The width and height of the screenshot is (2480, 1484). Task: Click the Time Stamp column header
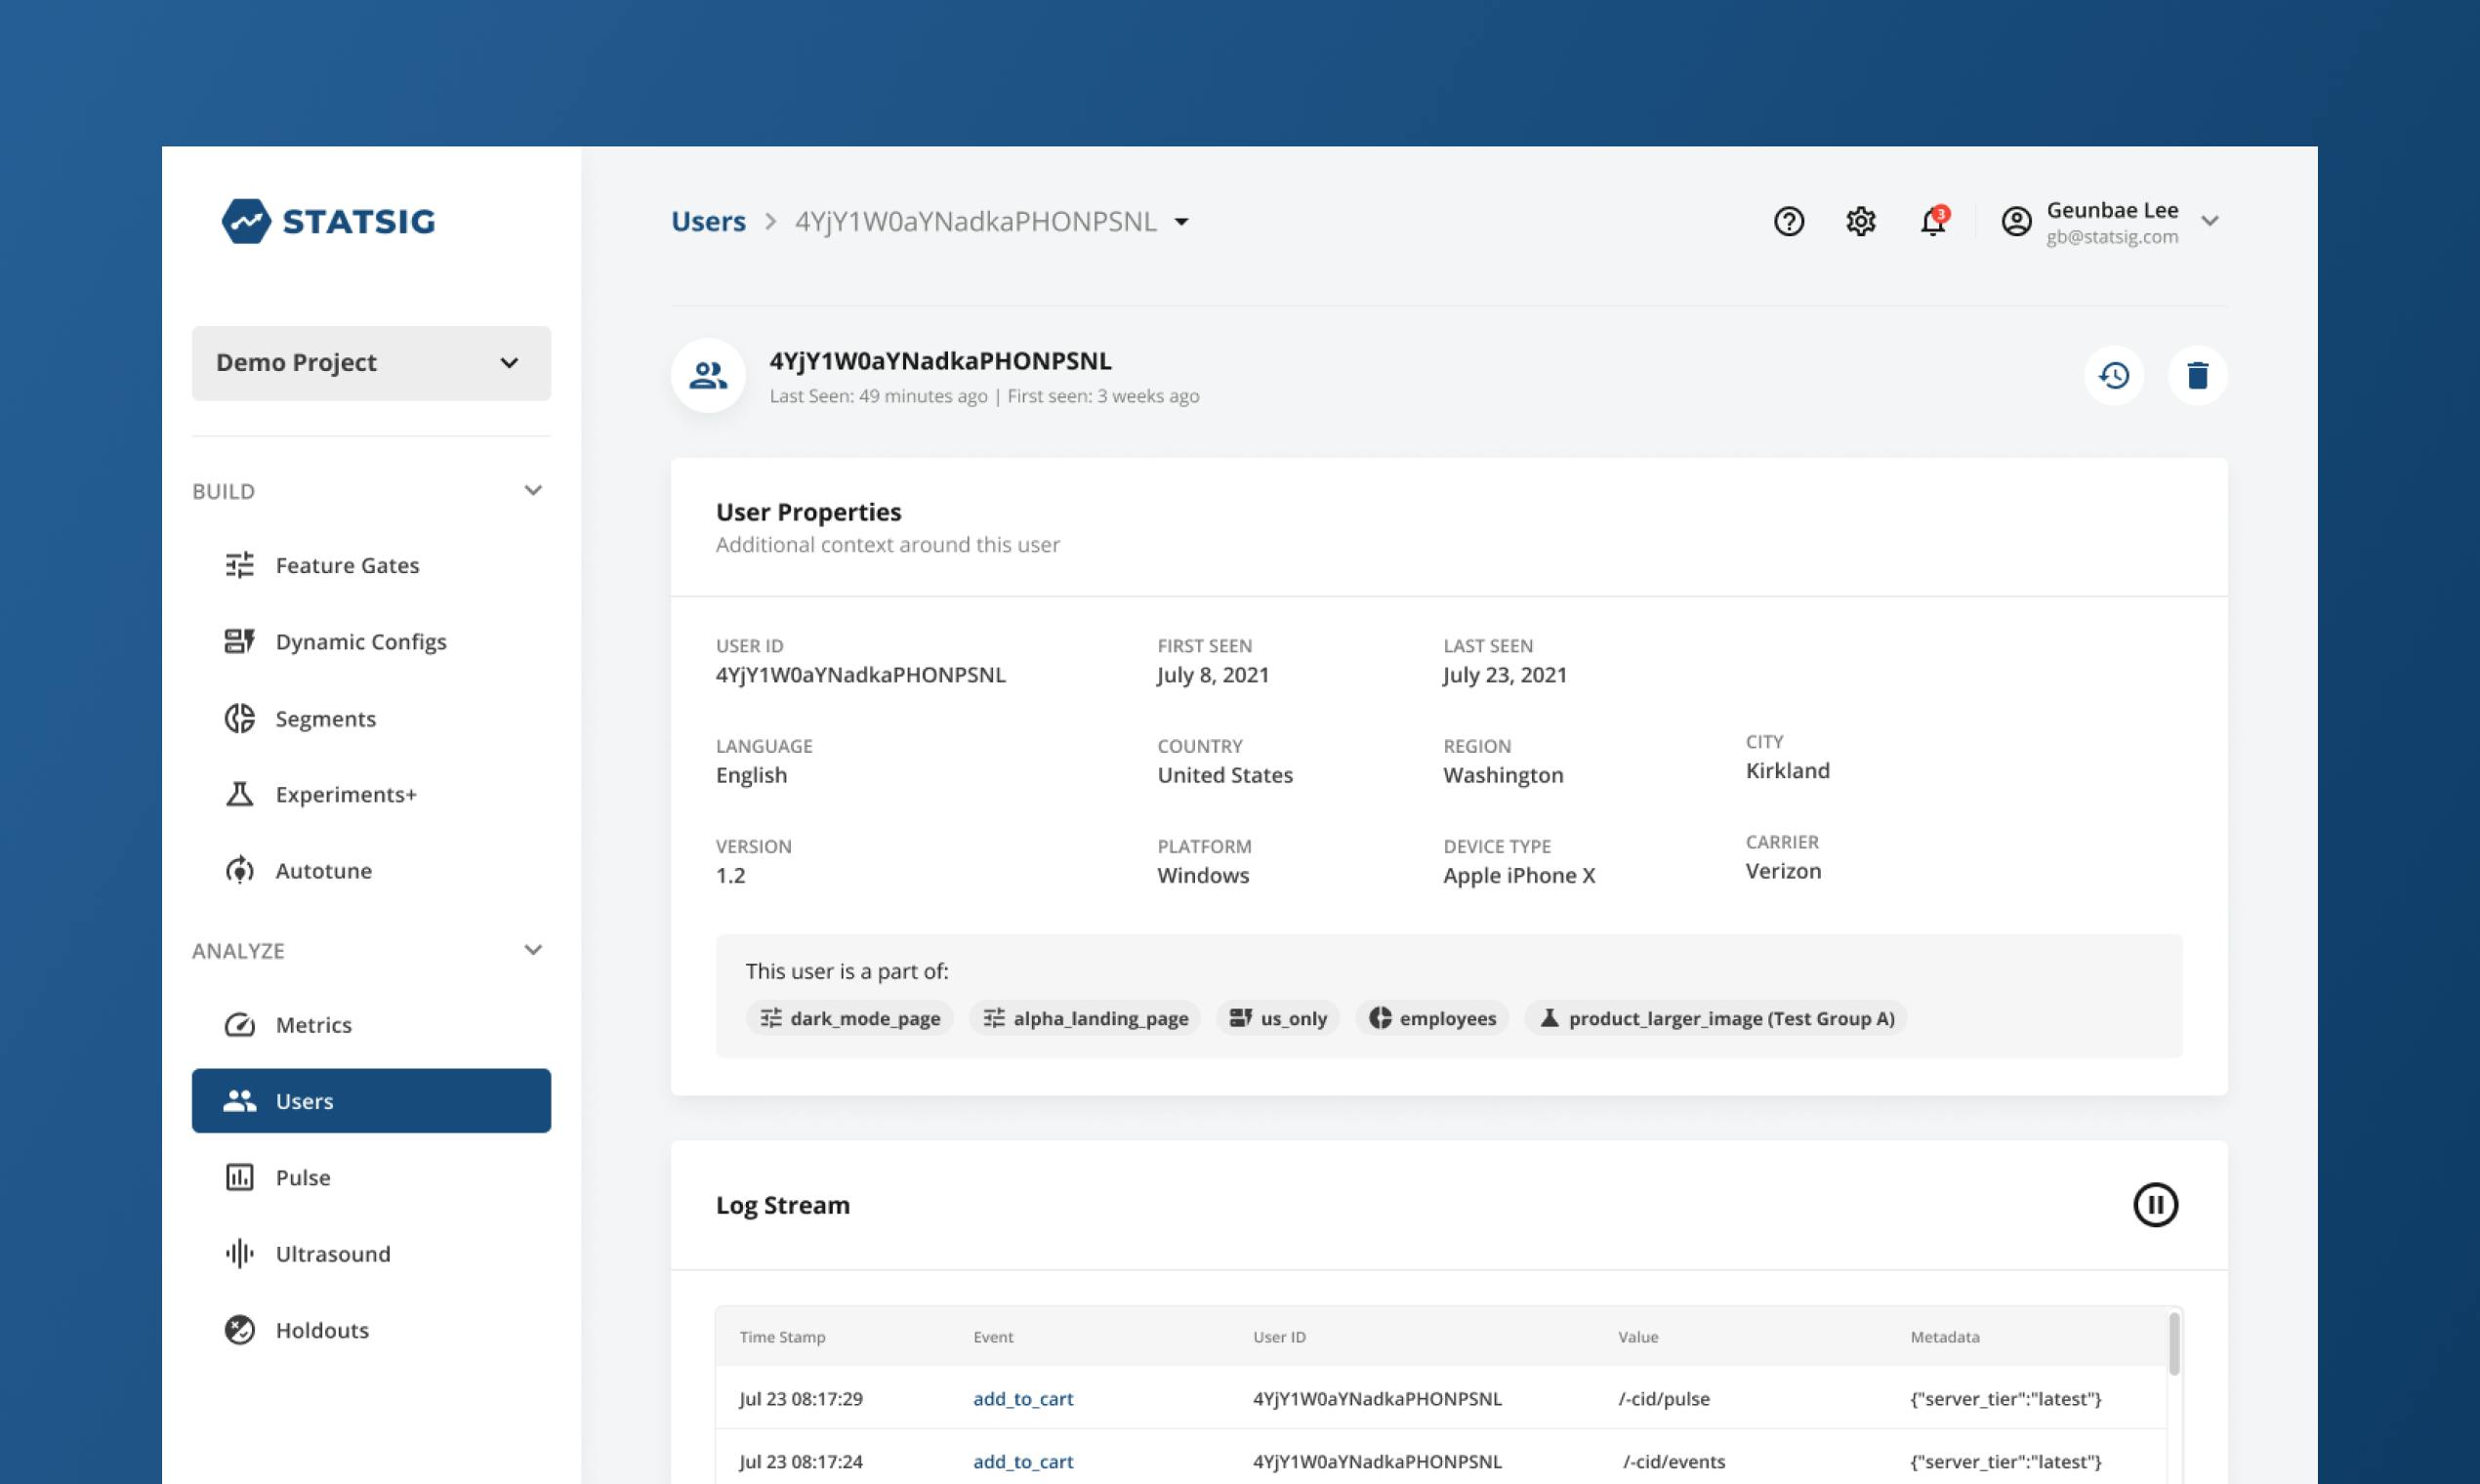tap(783, 1337)
